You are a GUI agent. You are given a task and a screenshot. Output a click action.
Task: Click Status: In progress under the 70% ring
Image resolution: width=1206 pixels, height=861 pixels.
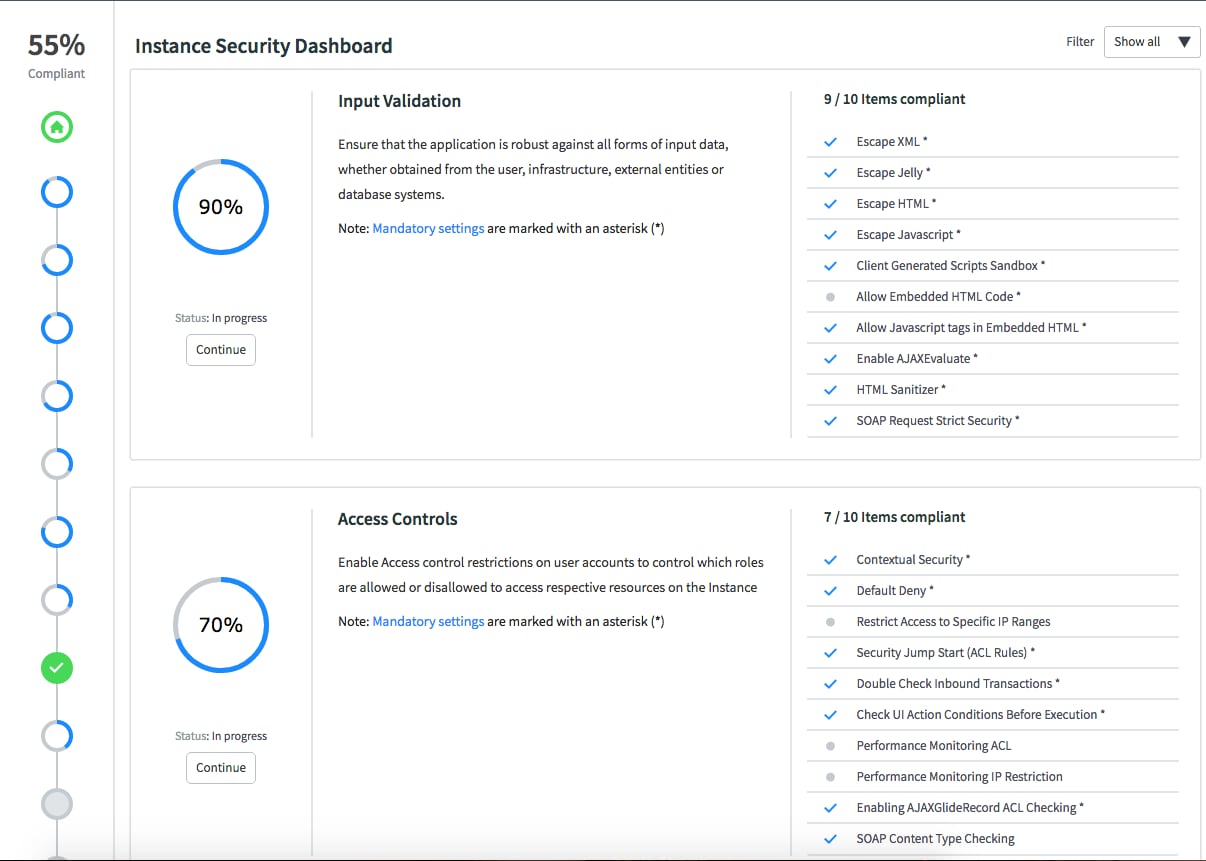point(221,736)
